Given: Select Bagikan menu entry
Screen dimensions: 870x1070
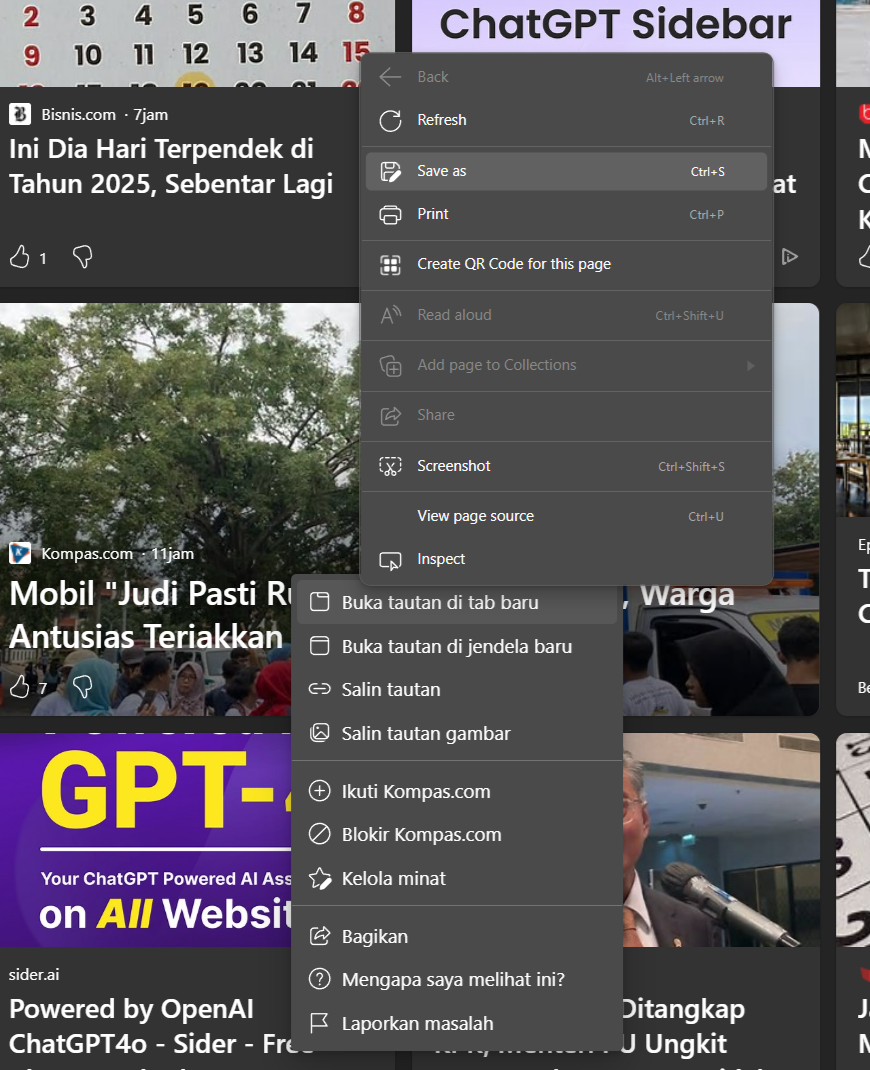Looking at the screenshot, I should [x=457, y=936].
